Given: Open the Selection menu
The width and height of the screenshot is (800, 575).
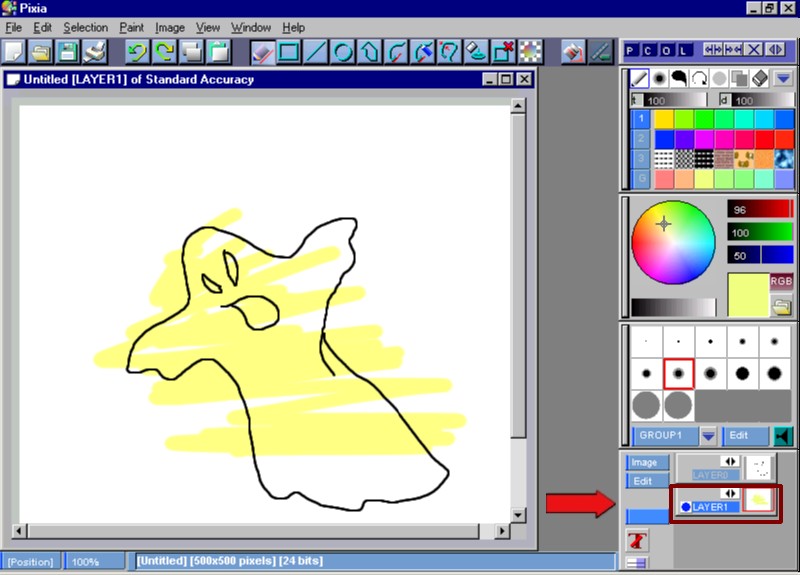Looking at the screenshot, I should coord(85,28).
